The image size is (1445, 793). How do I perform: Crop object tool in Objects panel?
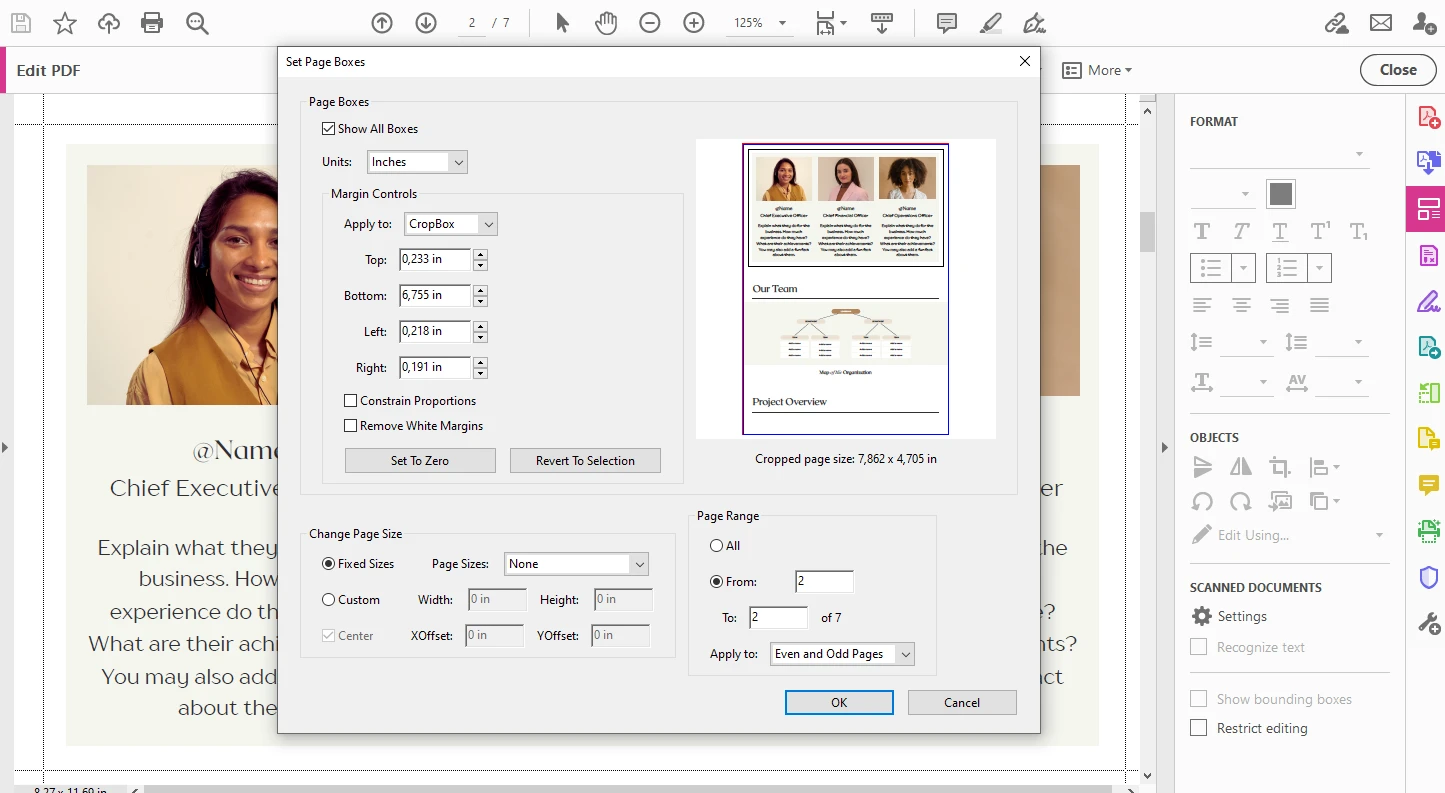pyautogui.click(x=1279, y=466)
